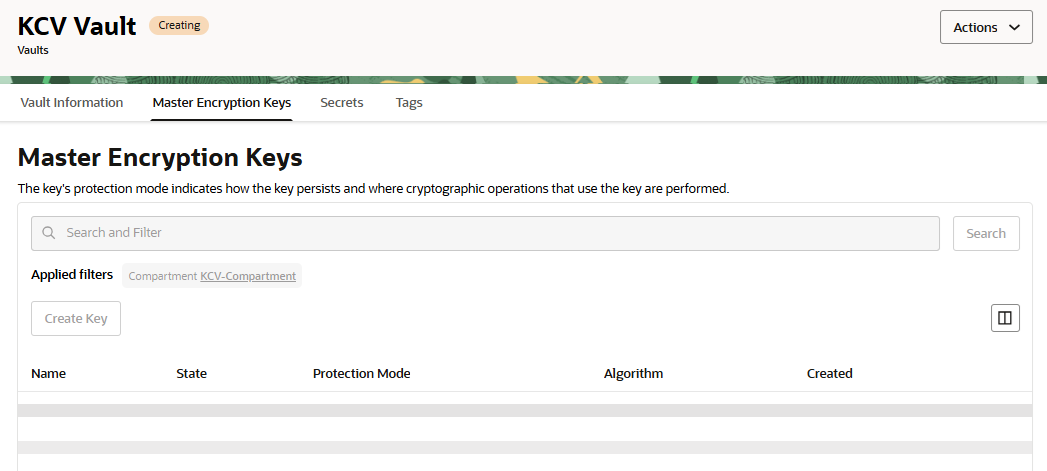This screenshot has width=1047, height=471.
Task: Click the Search button
Action: (x=986, y=233)
